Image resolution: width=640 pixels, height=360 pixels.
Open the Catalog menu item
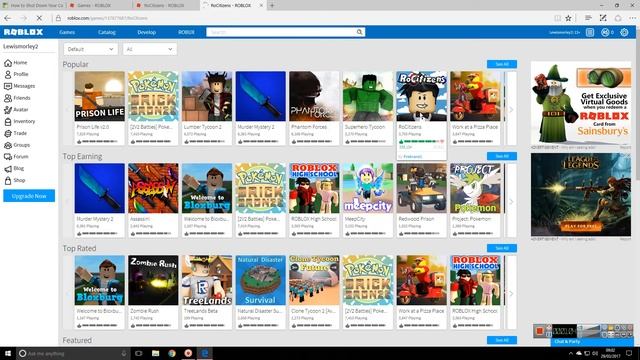(x=107, y=32)
